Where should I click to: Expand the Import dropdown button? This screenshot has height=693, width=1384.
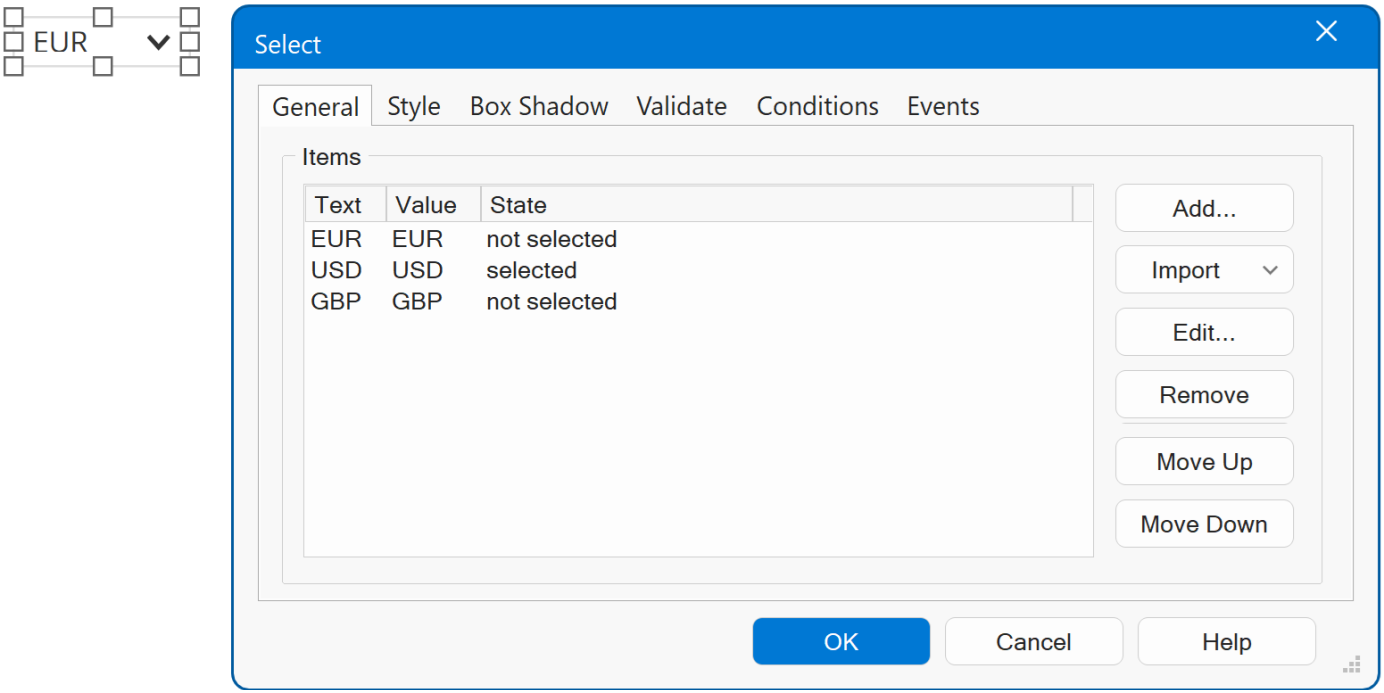coord(1203,271)
